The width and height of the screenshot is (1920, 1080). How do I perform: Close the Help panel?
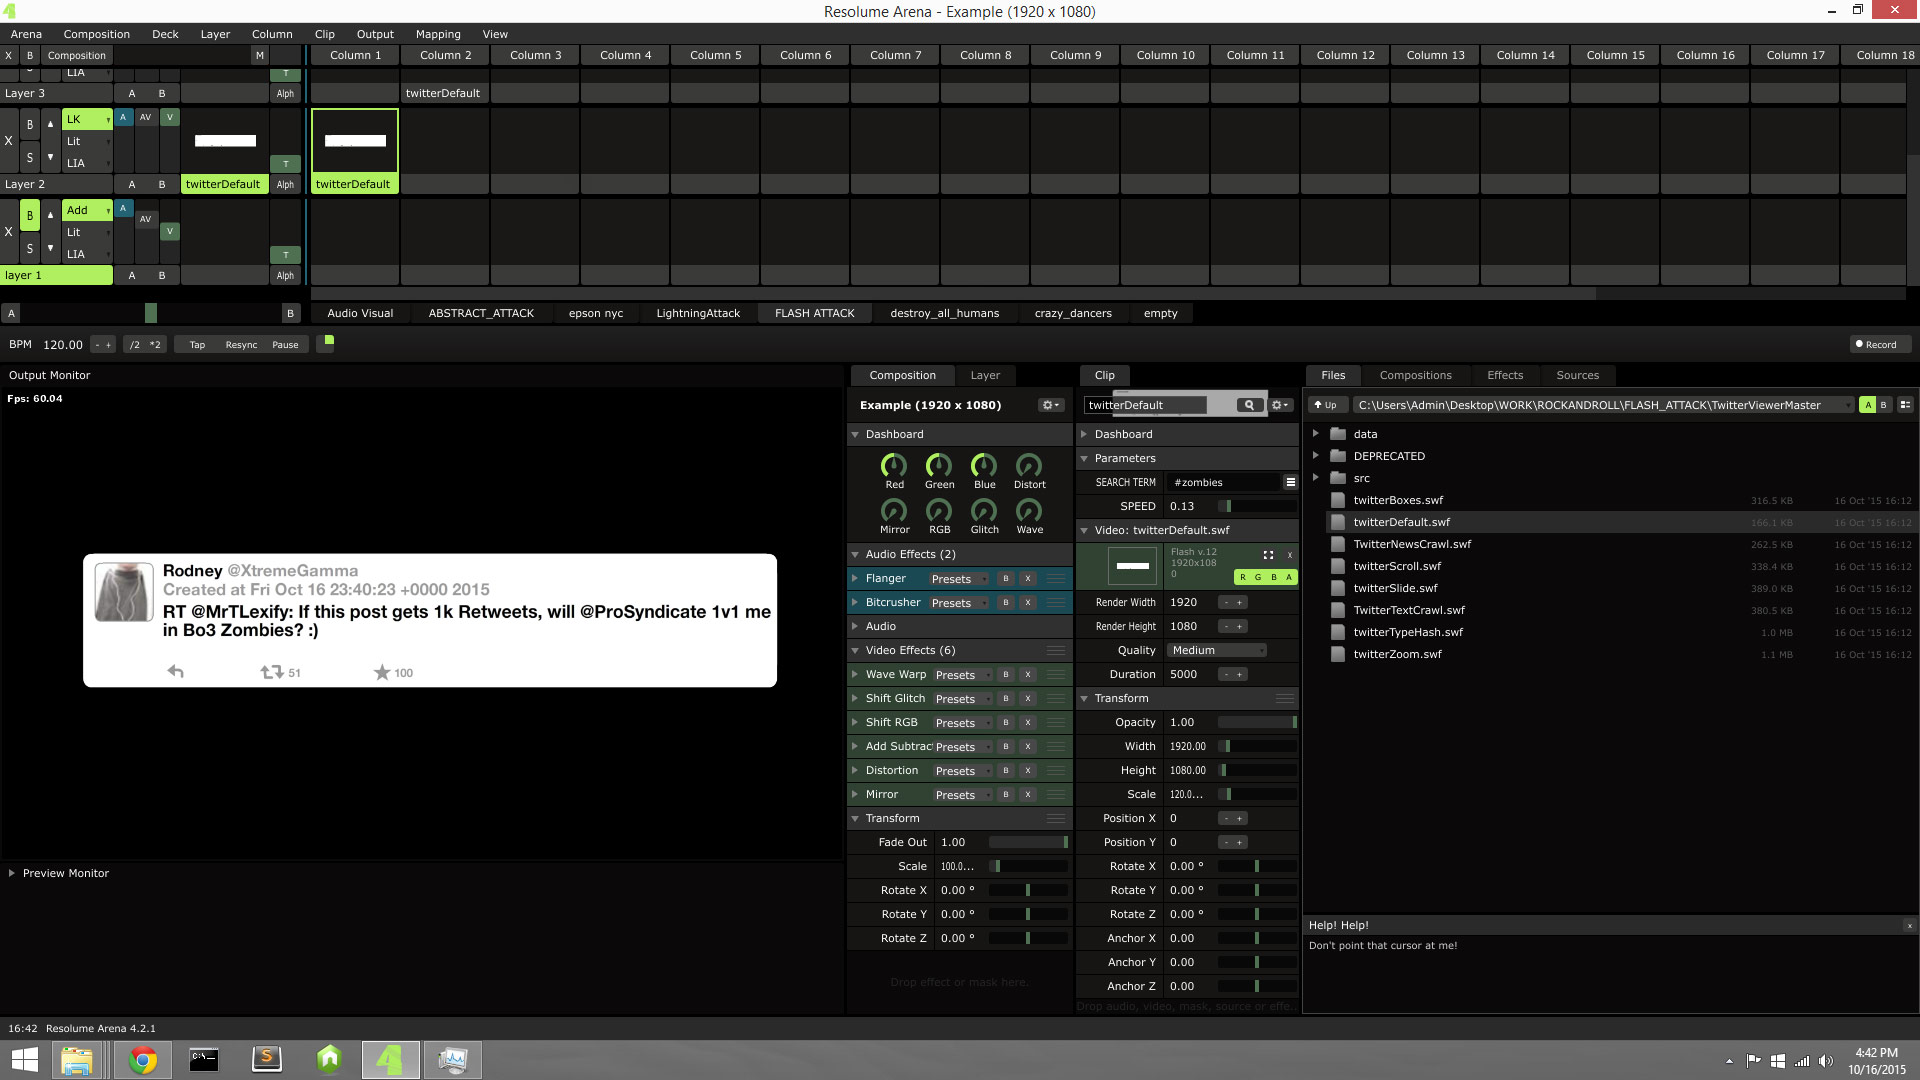point(1909,926)
